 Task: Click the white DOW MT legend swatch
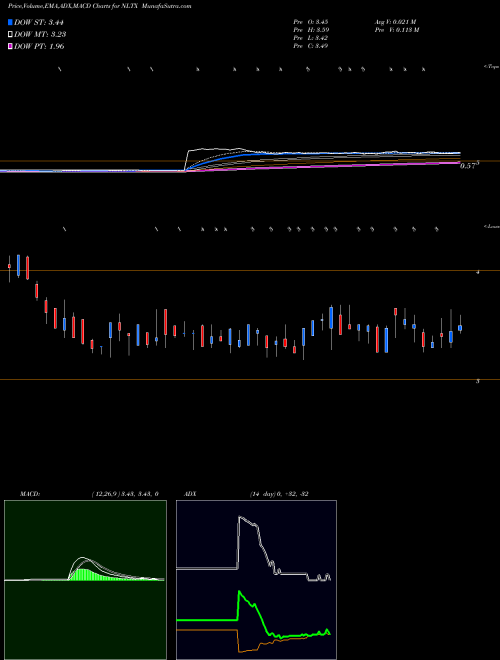pos(10,34)
